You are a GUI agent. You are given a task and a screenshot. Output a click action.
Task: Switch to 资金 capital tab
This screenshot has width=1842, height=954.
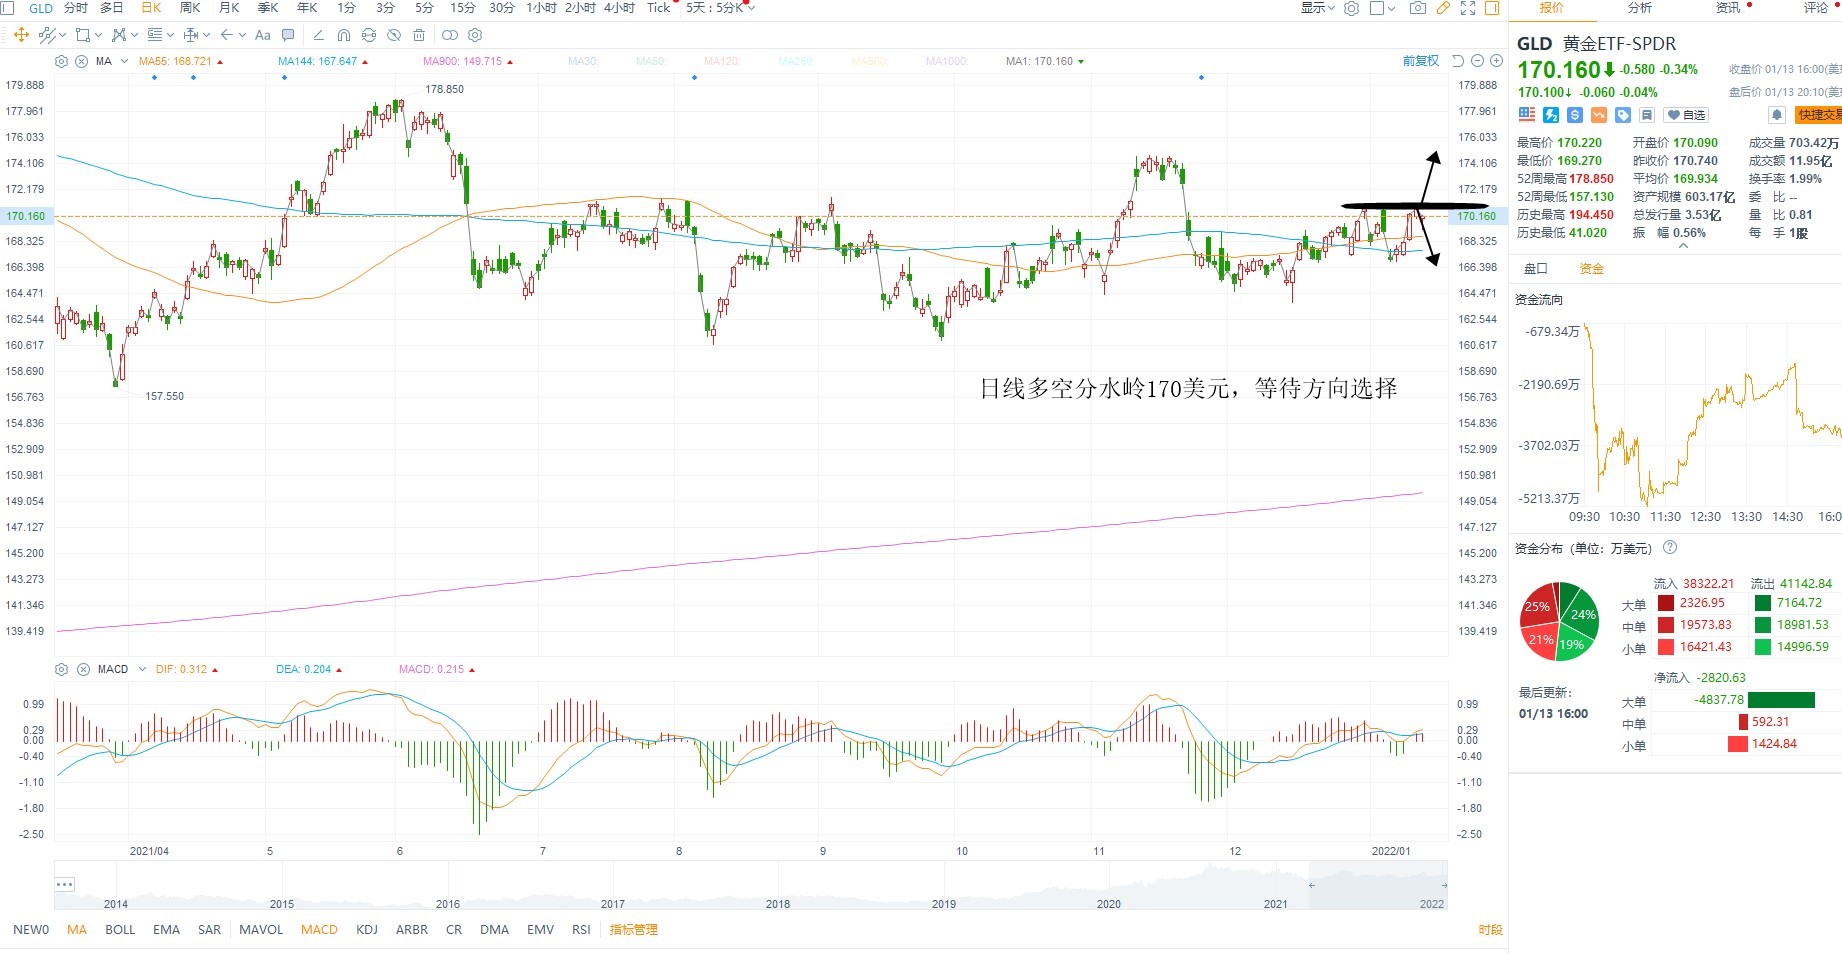tap(1591, 269)
